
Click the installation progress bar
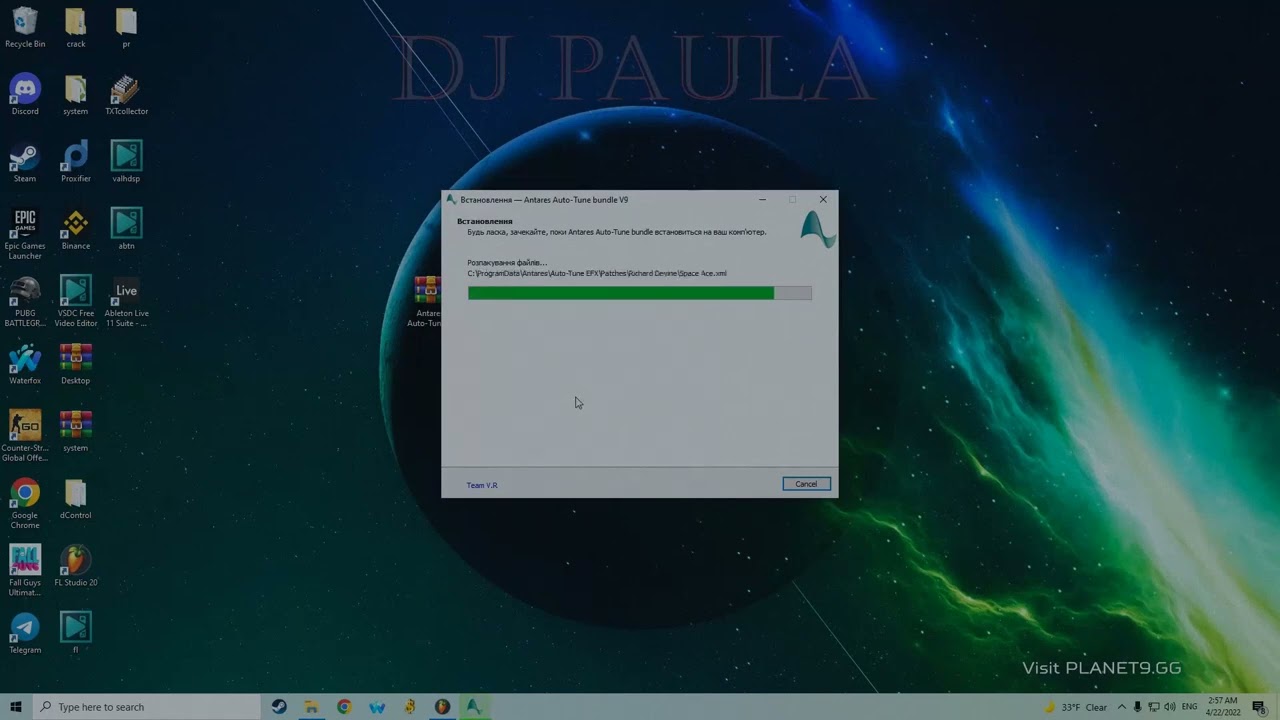[640, 293]
